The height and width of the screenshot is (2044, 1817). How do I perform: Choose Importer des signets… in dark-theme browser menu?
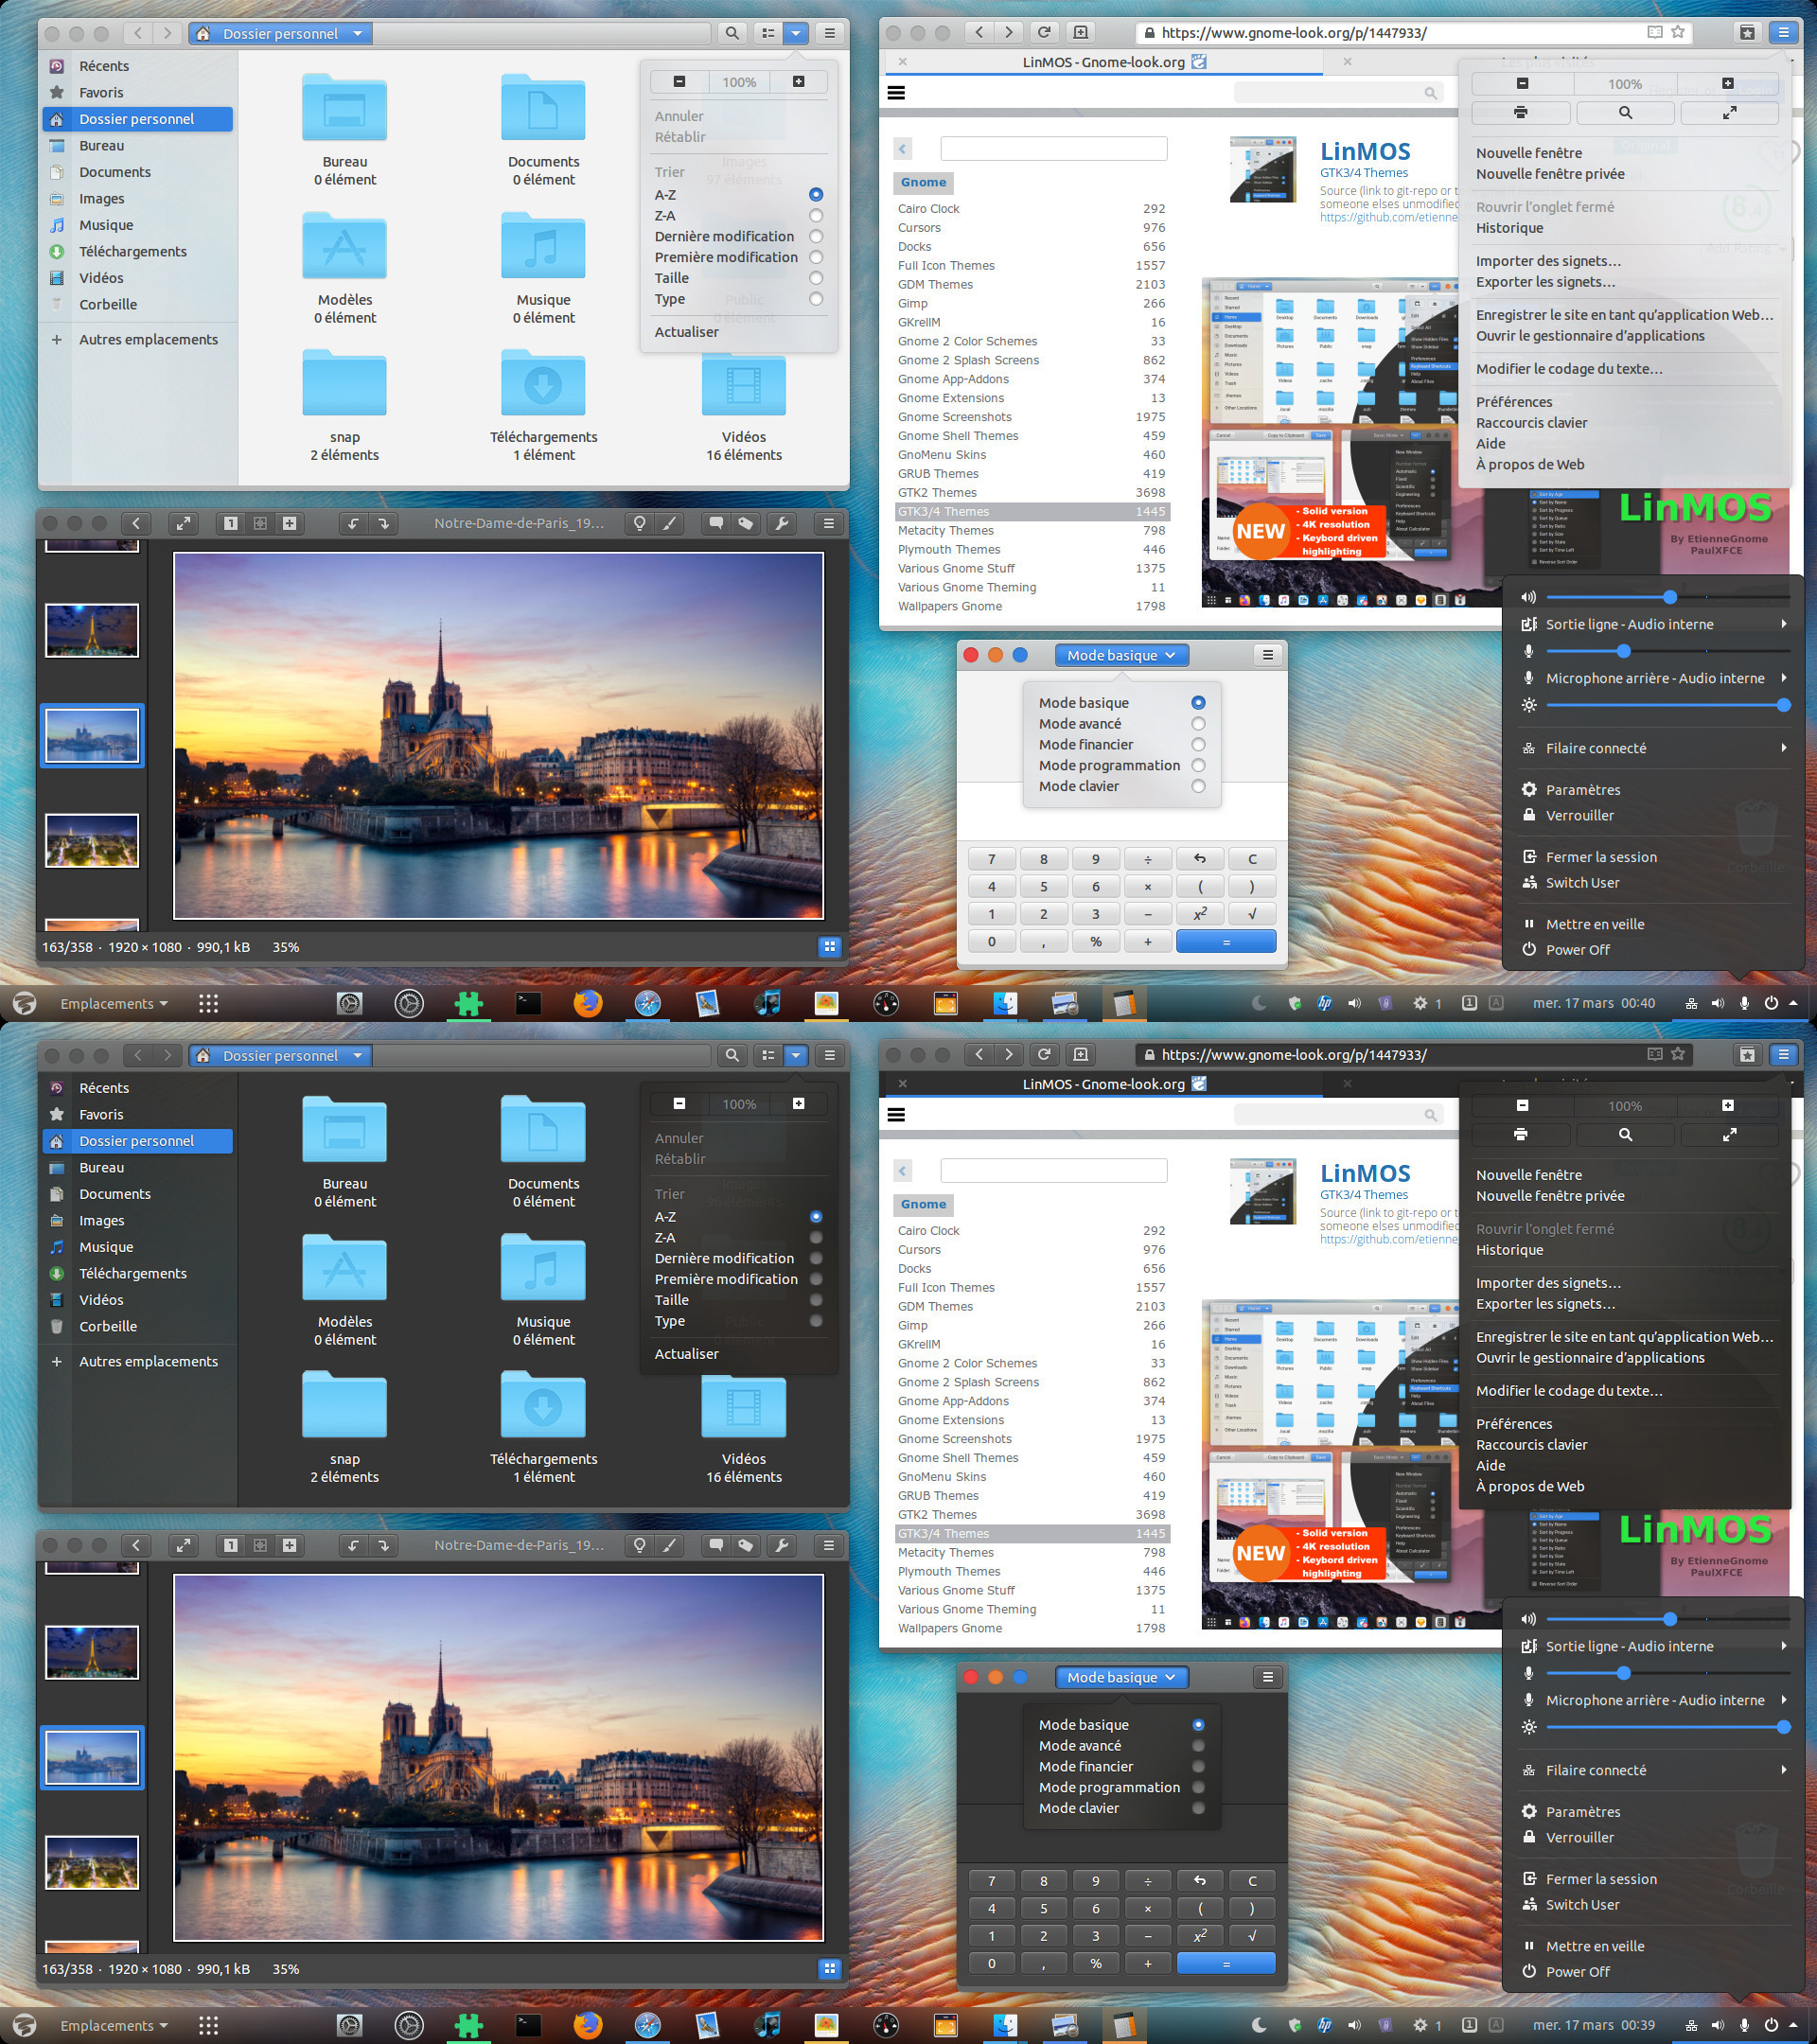click(1548, 1283)
